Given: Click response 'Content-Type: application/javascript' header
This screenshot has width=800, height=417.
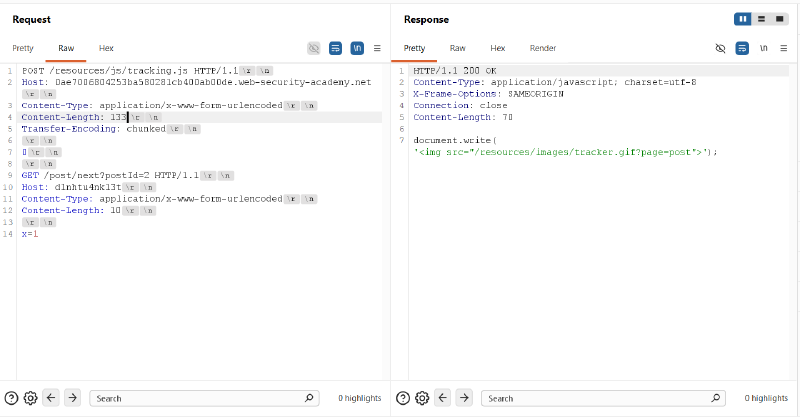Looking at the screenshot, I should tap(555, 82).
